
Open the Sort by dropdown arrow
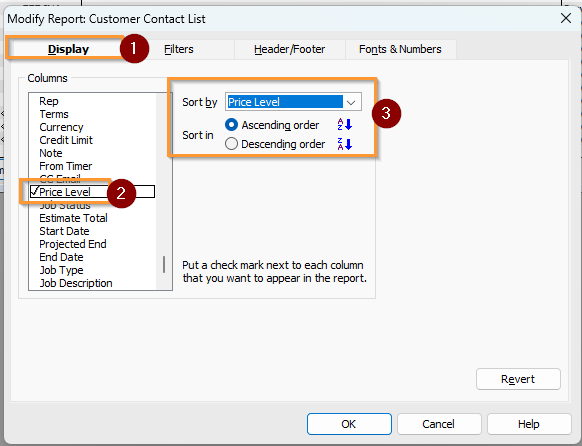[x=351, y=102]
